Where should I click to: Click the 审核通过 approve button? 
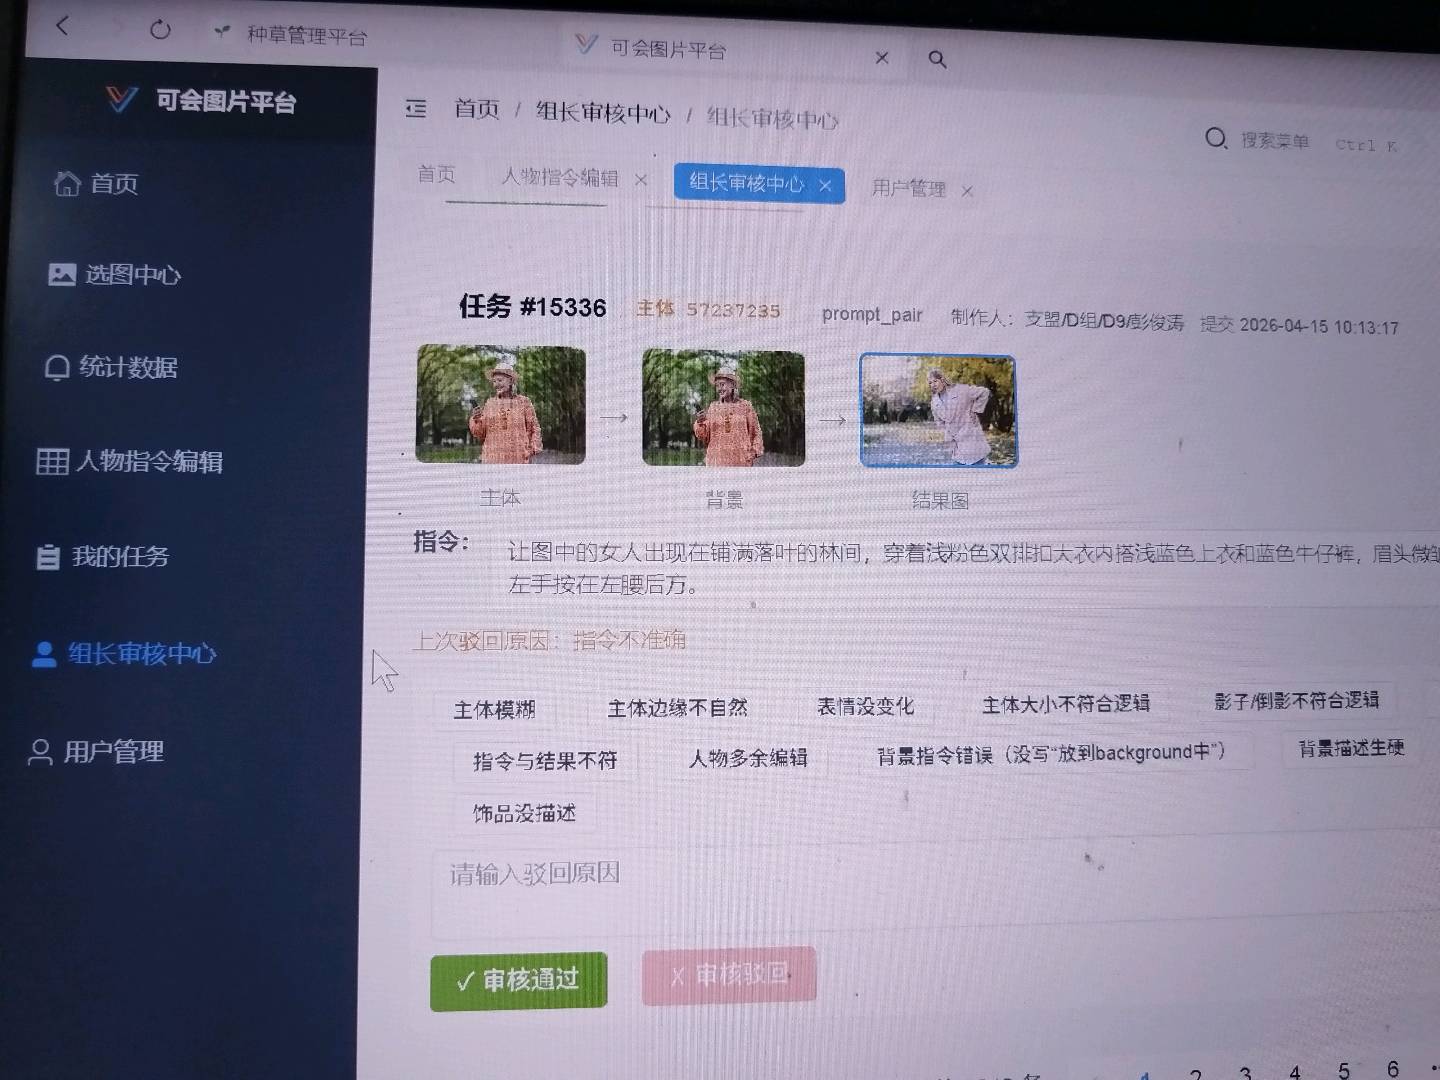click(x=518, y=981)
